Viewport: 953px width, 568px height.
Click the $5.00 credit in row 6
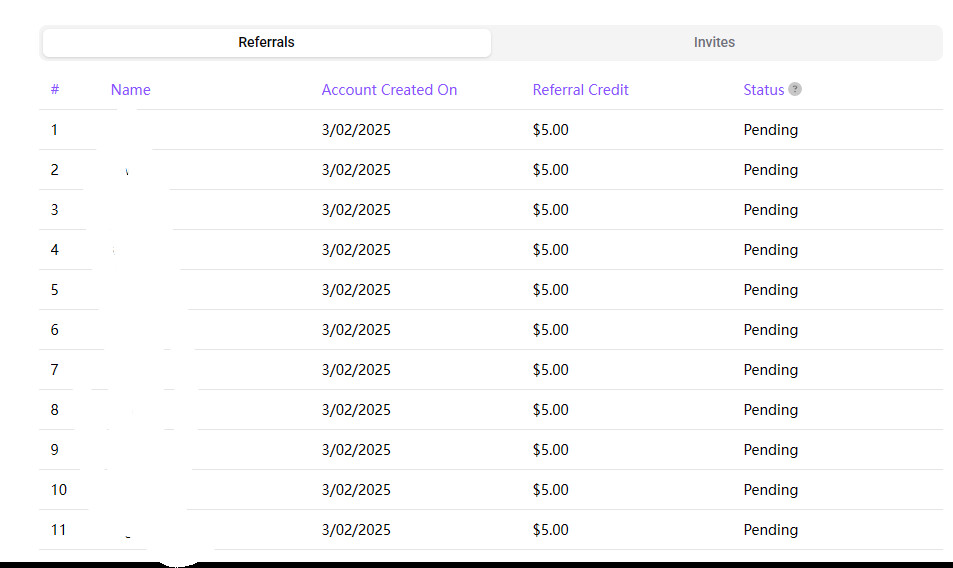pyautogui.click(x=550, y=330)
